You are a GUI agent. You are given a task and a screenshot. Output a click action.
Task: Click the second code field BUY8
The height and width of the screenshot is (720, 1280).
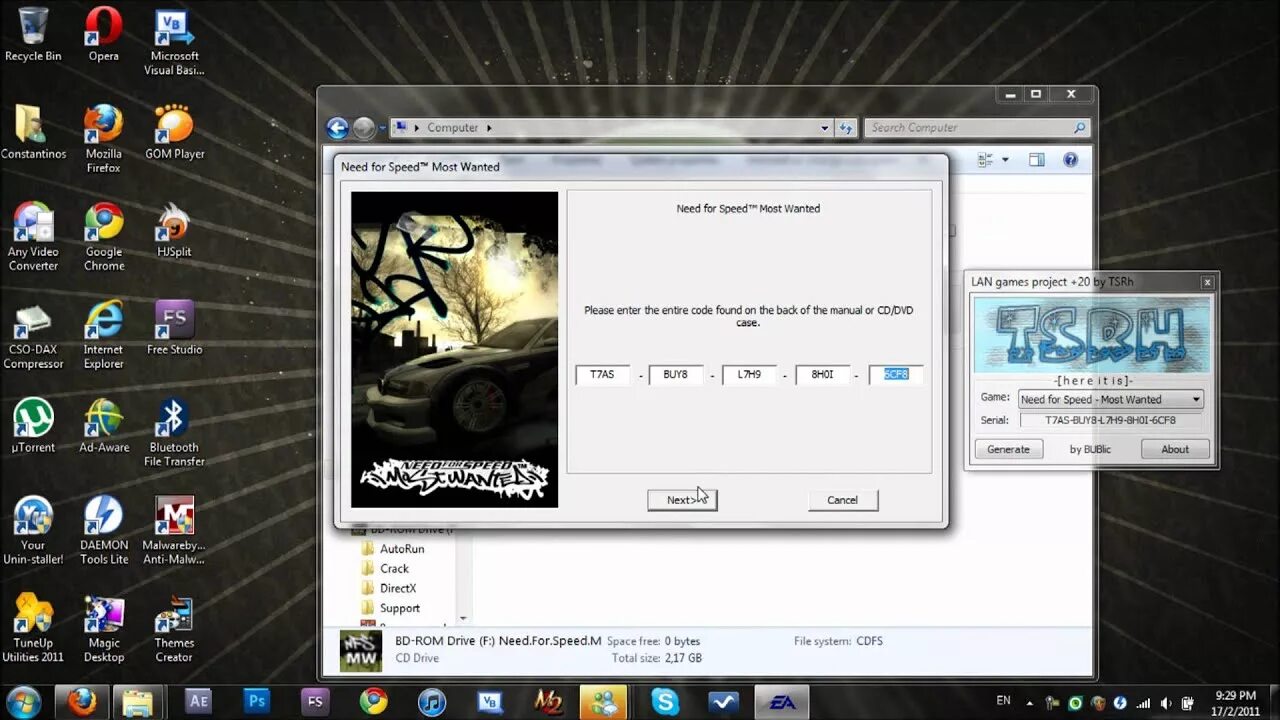(676, 375)
